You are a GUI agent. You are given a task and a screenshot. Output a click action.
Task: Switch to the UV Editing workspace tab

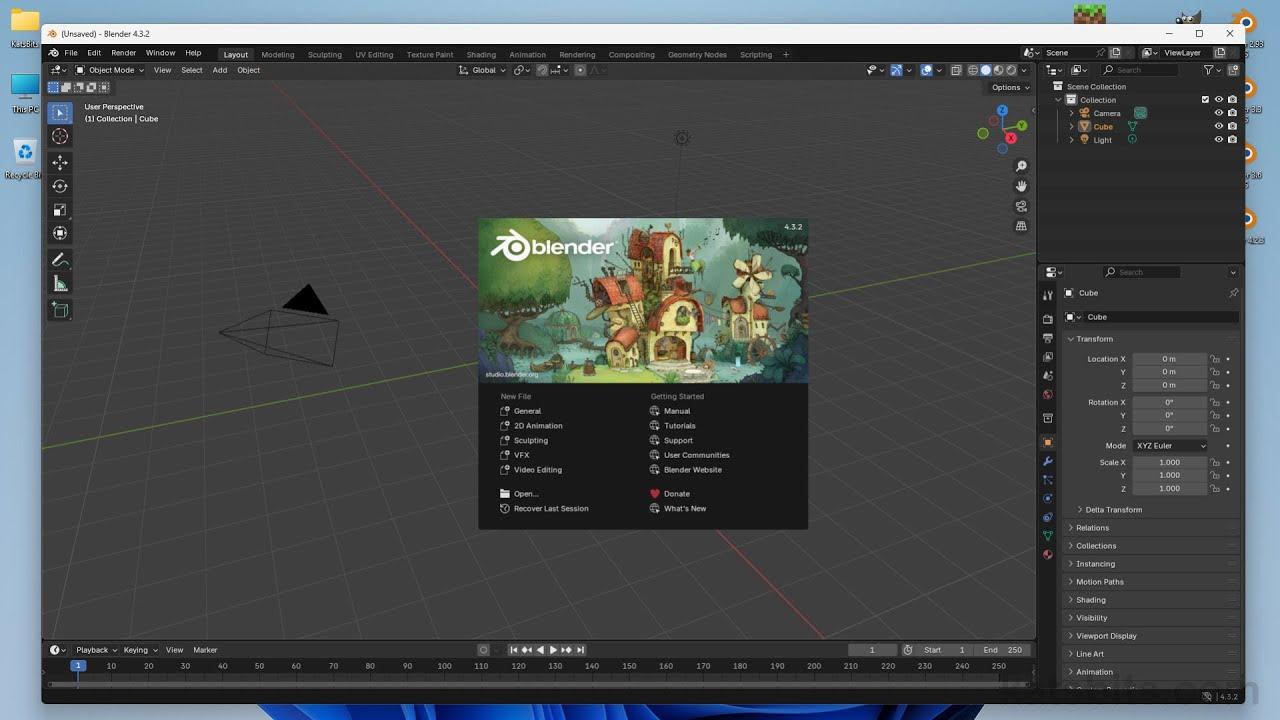pyautogui.click(x=374, y=54)
